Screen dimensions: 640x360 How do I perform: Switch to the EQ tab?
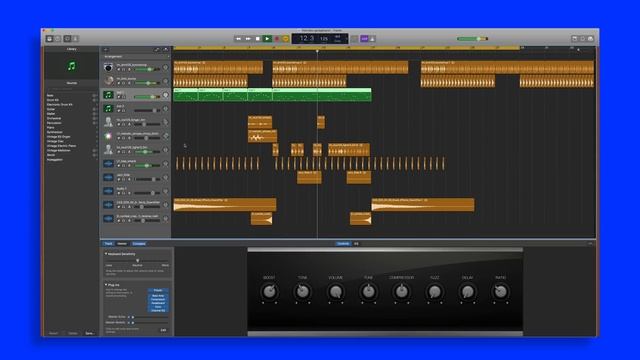pos(356,244)
